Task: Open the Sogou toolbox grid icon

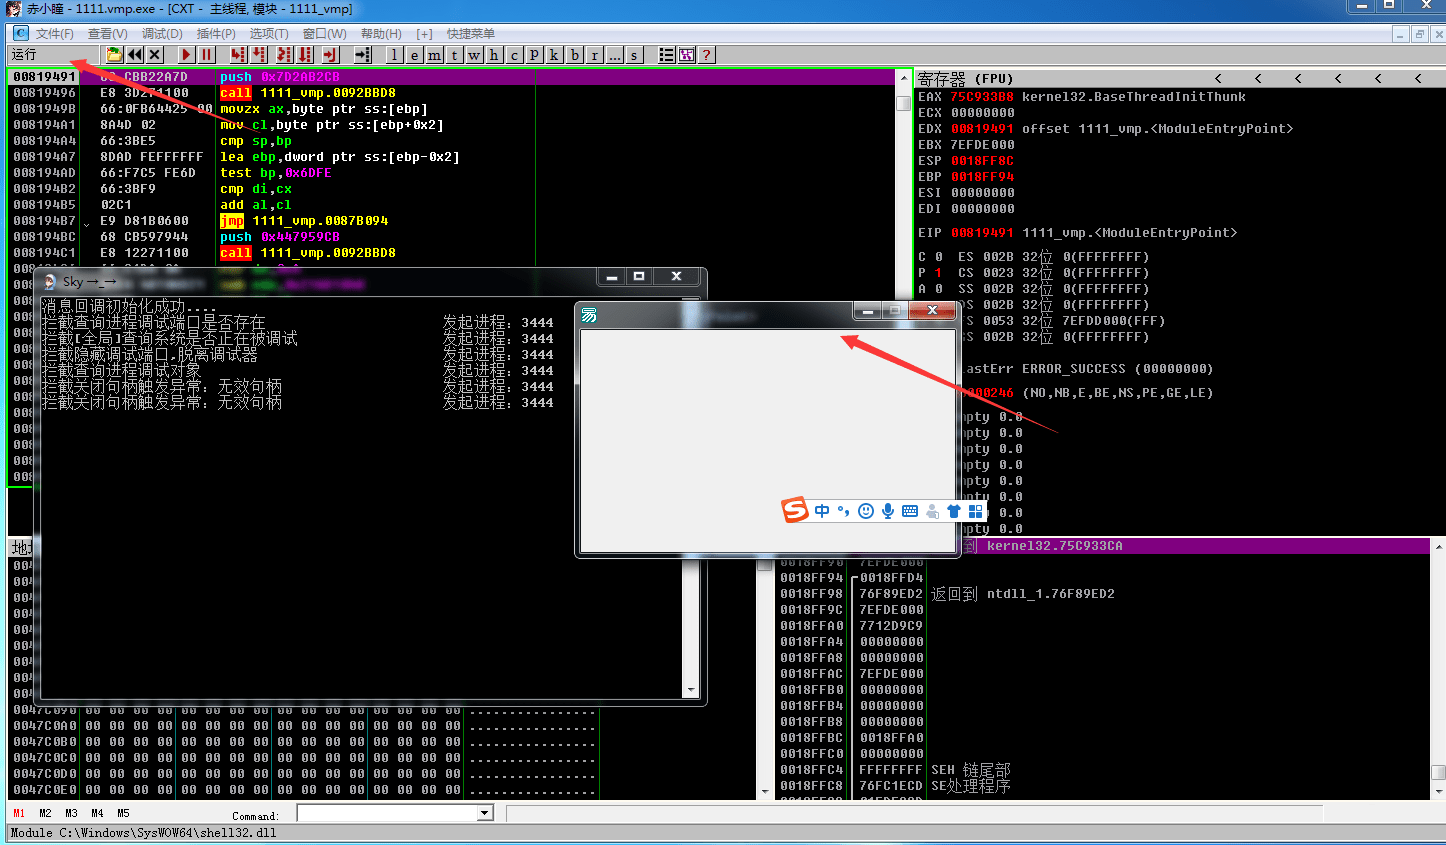Action: [976, 511]
